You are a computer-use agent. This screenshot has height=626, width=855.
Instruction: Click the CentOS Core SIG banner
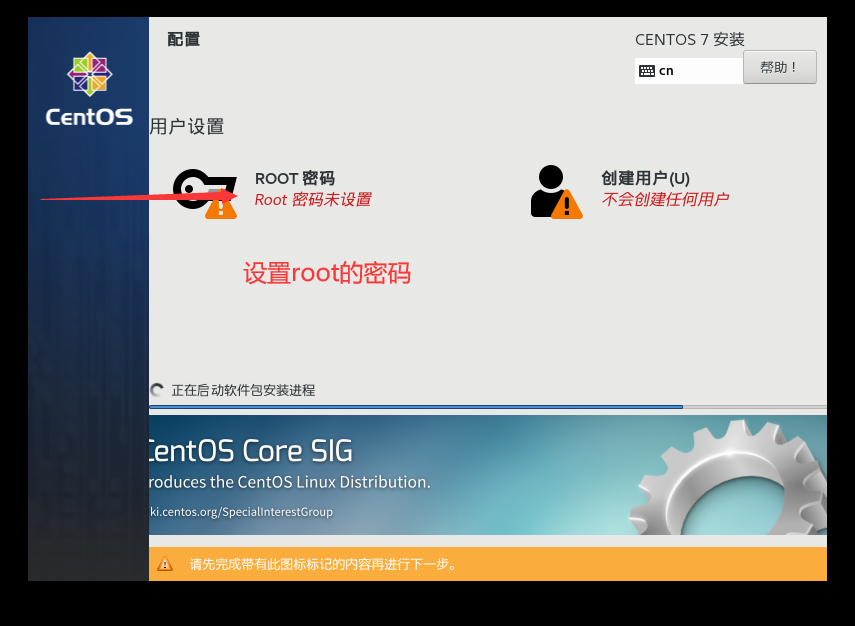(488, 475)
